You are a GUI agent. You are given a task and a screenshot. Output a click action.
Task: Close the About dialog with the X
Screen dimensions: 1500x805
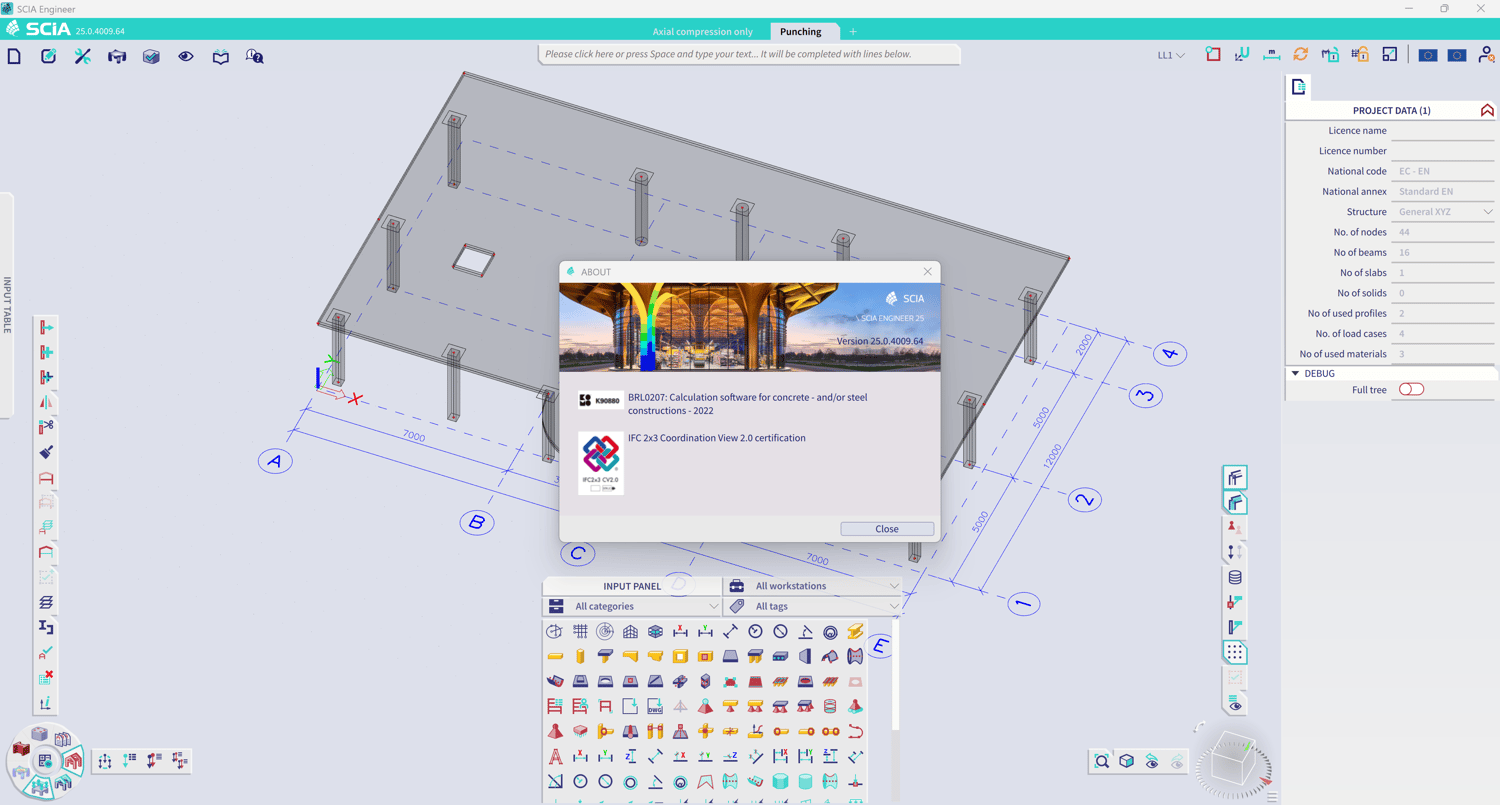pos(927,271)
